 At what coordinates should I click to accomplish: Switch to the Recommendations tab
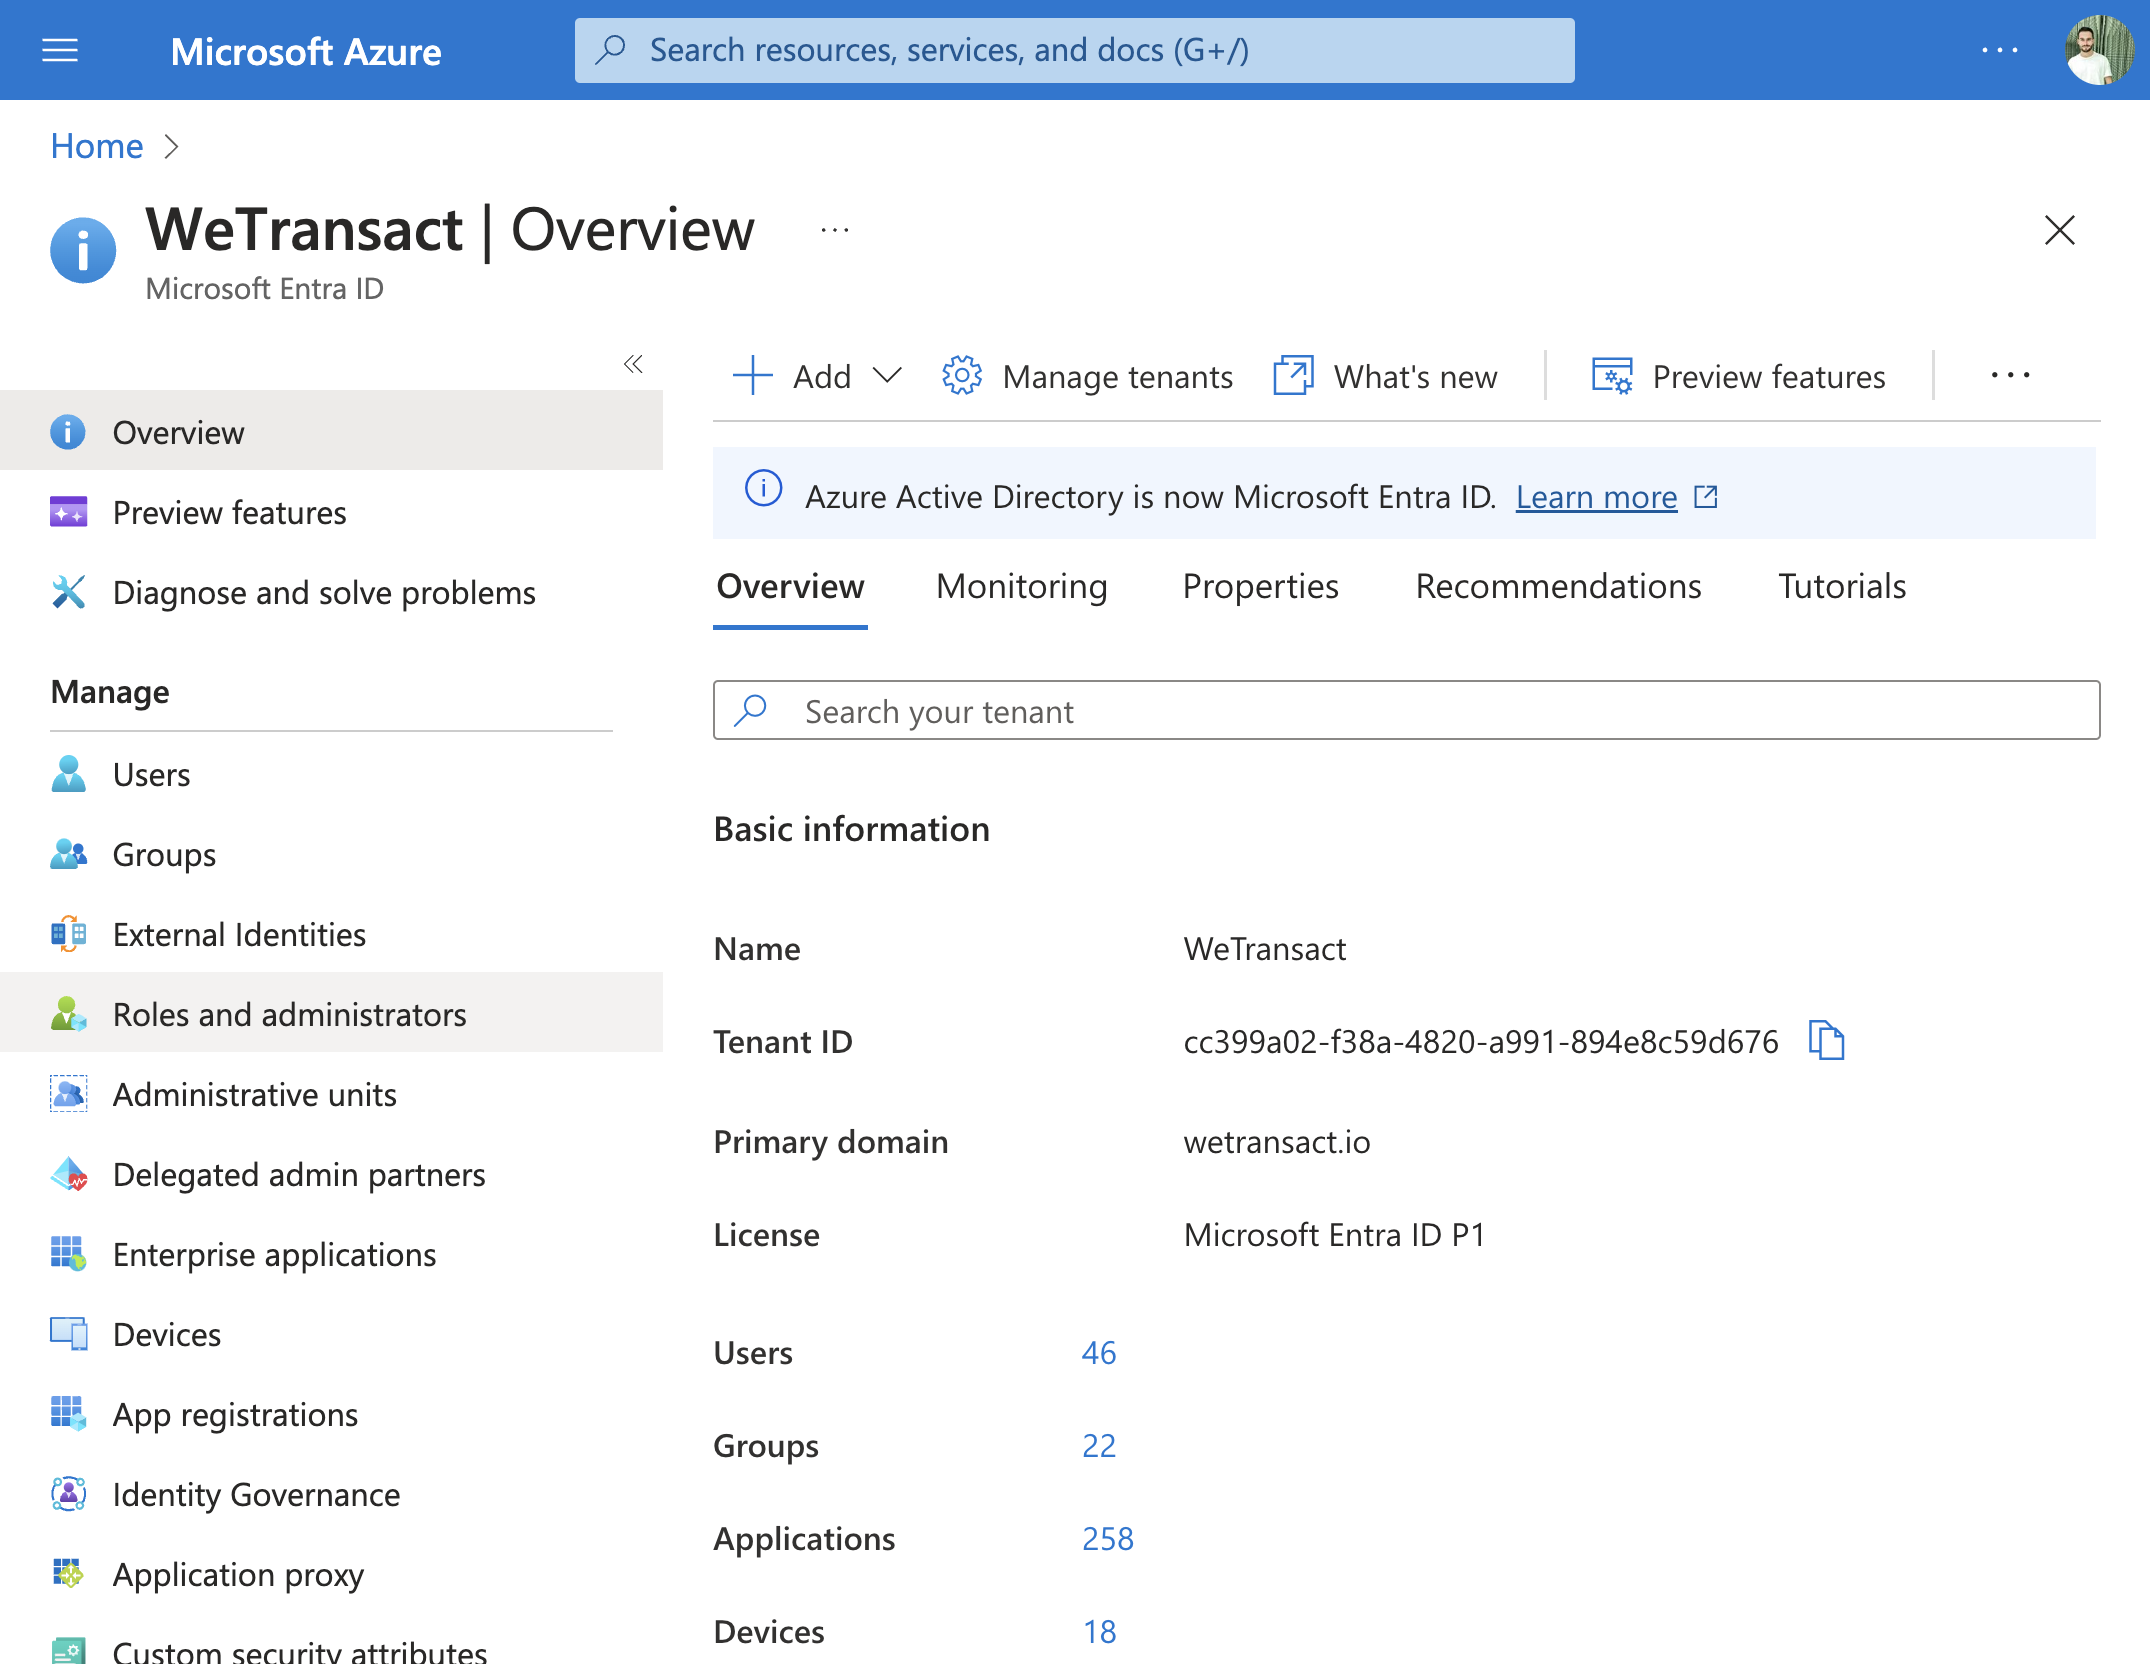(x=1558, y=586)
